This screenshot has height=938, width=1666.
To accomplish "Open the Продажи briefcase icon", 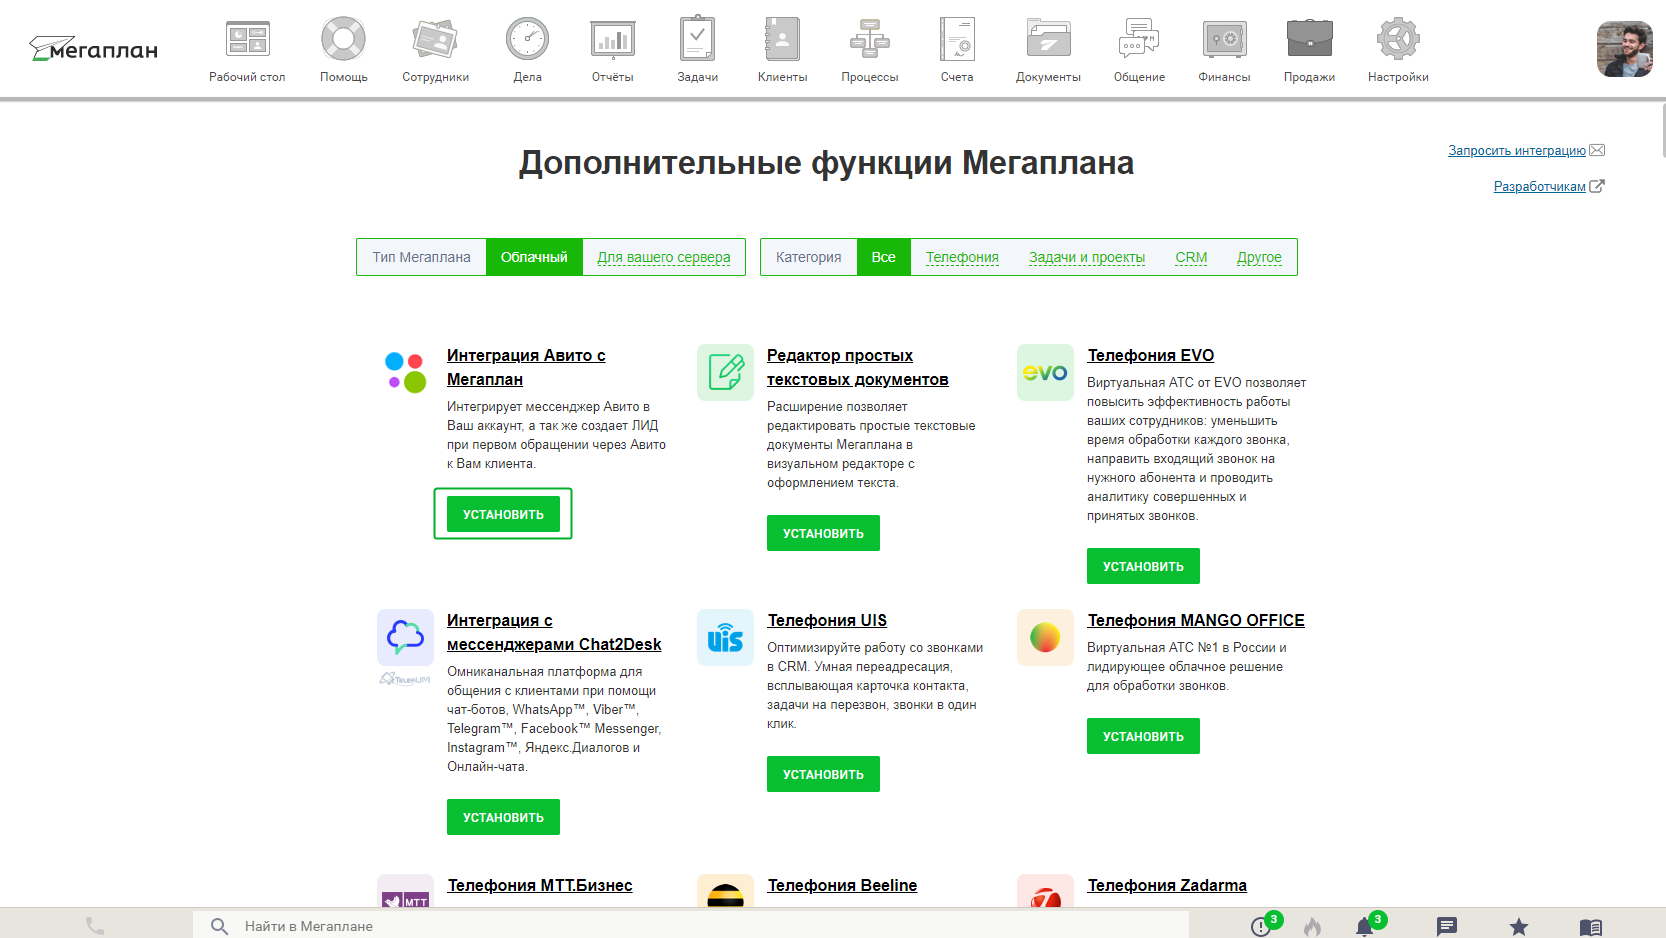I will pos(1309,40).
